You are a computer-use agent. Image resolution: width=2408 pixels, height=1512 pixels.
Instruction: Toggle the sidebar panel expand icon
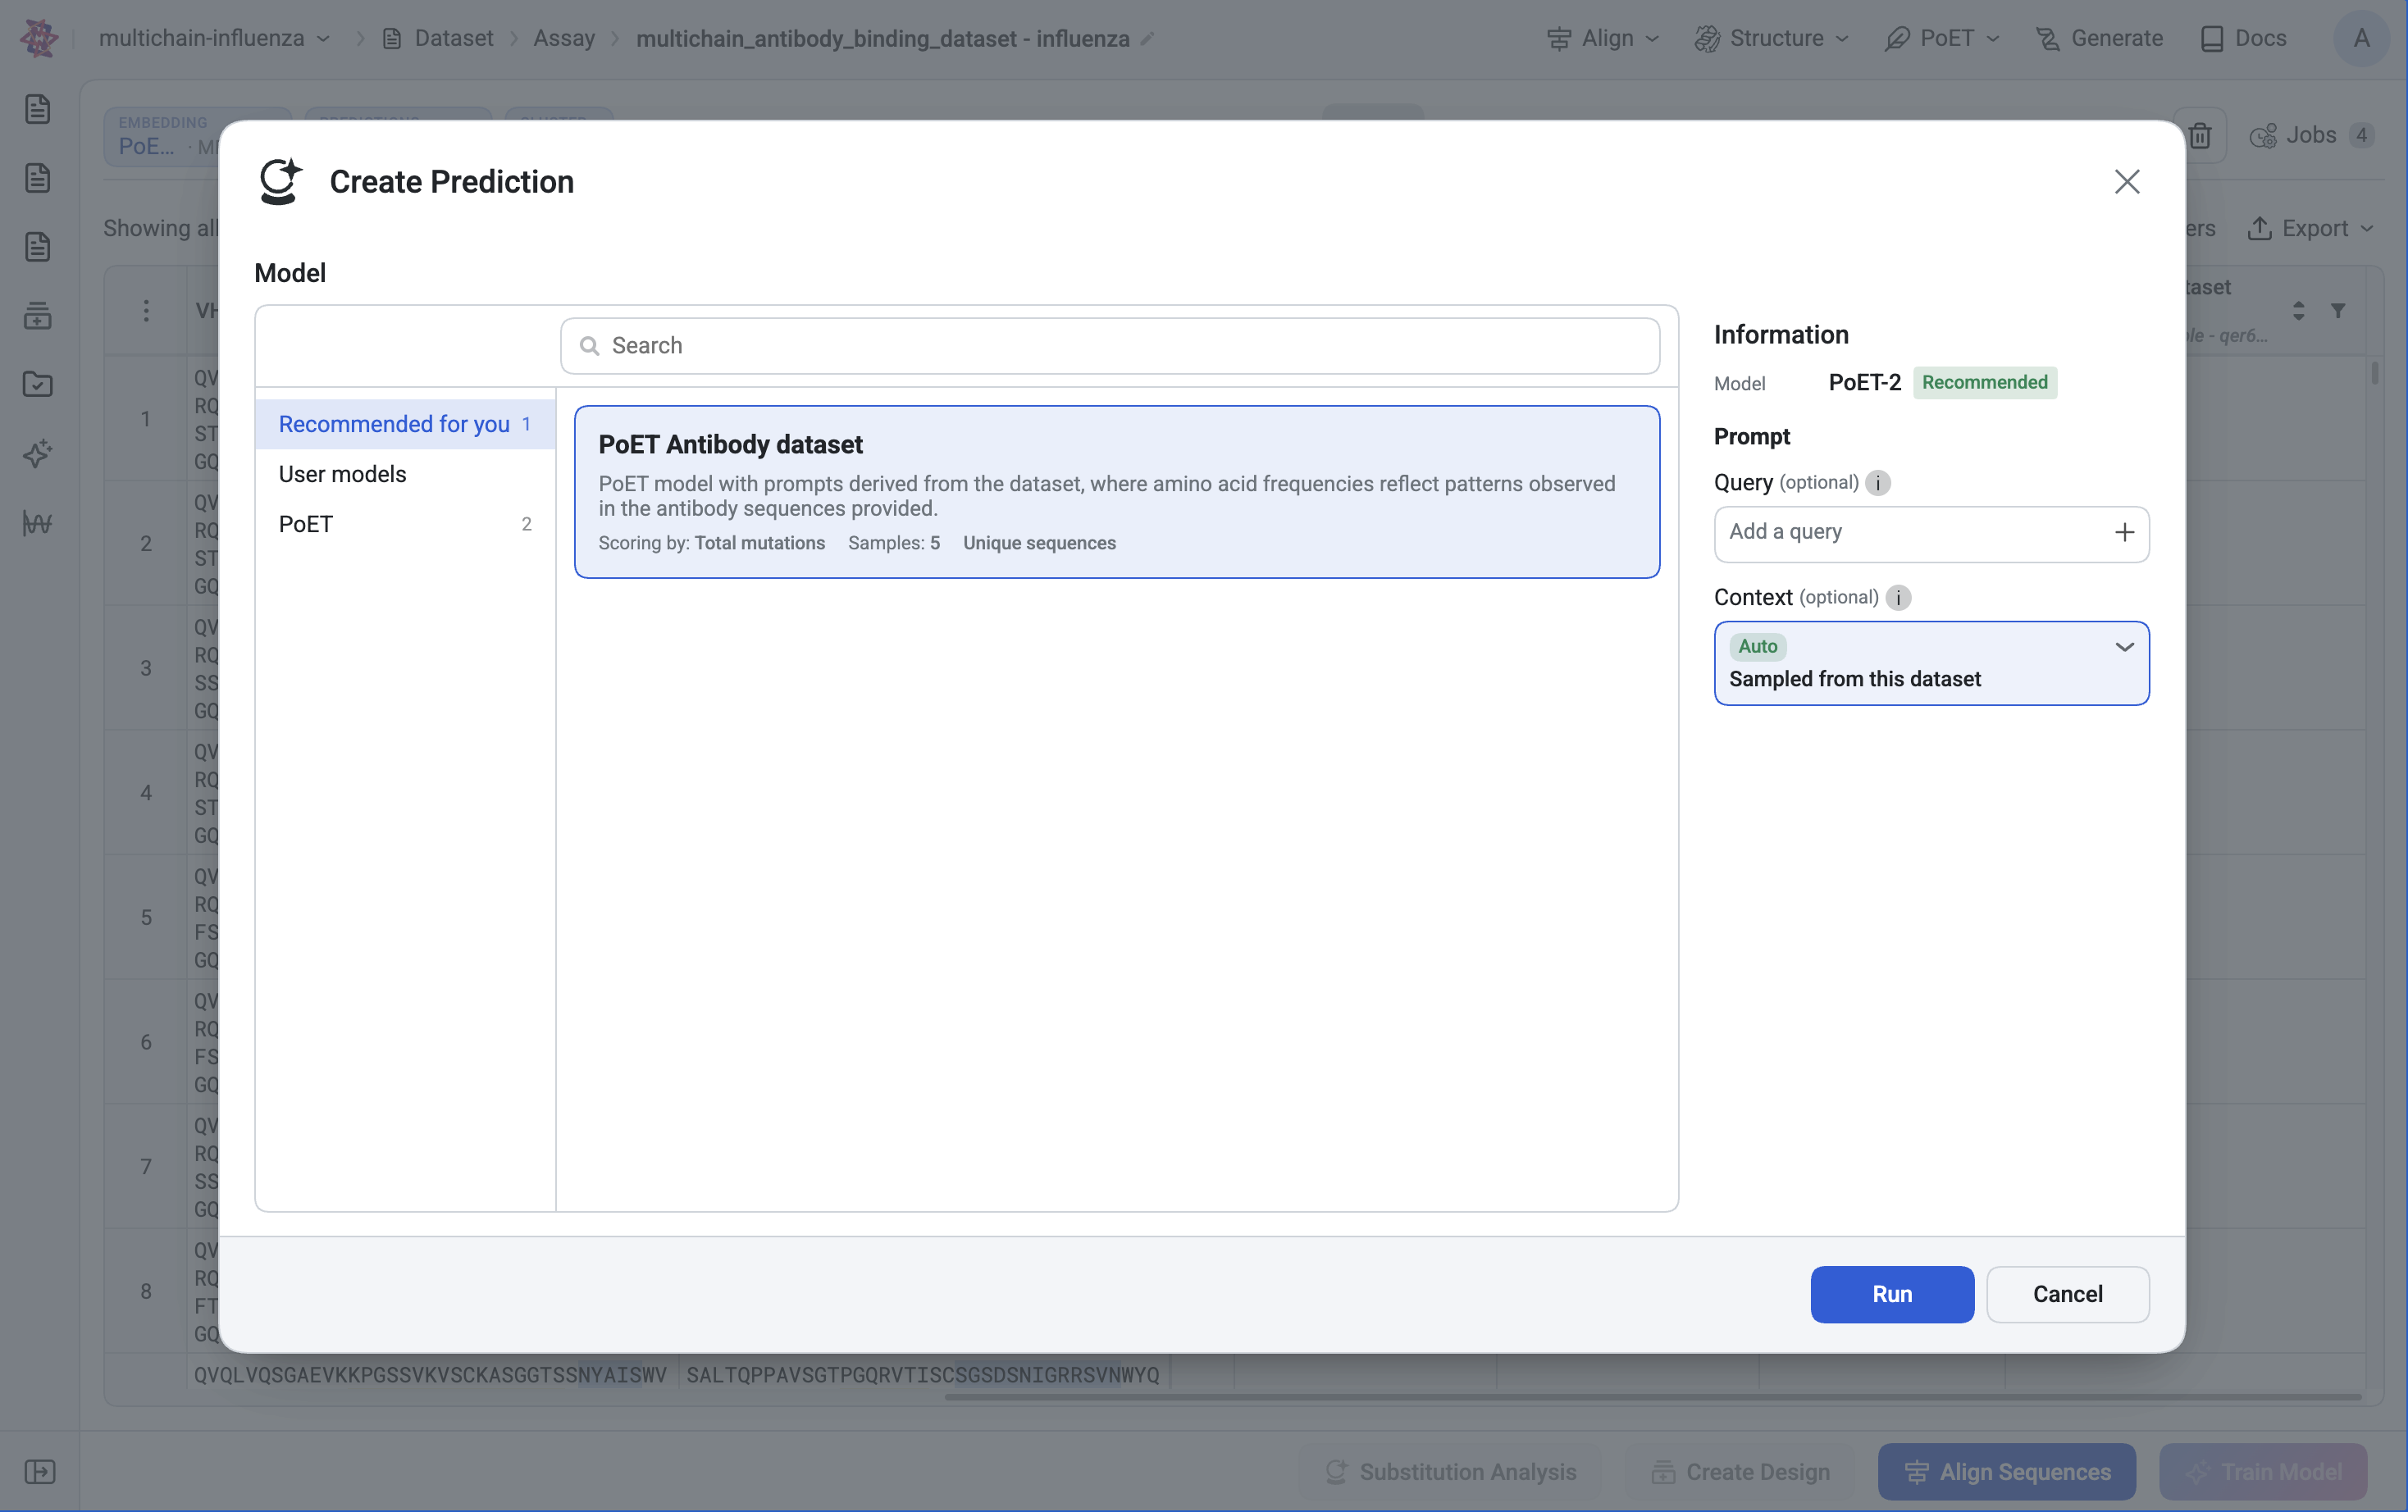40,1472
